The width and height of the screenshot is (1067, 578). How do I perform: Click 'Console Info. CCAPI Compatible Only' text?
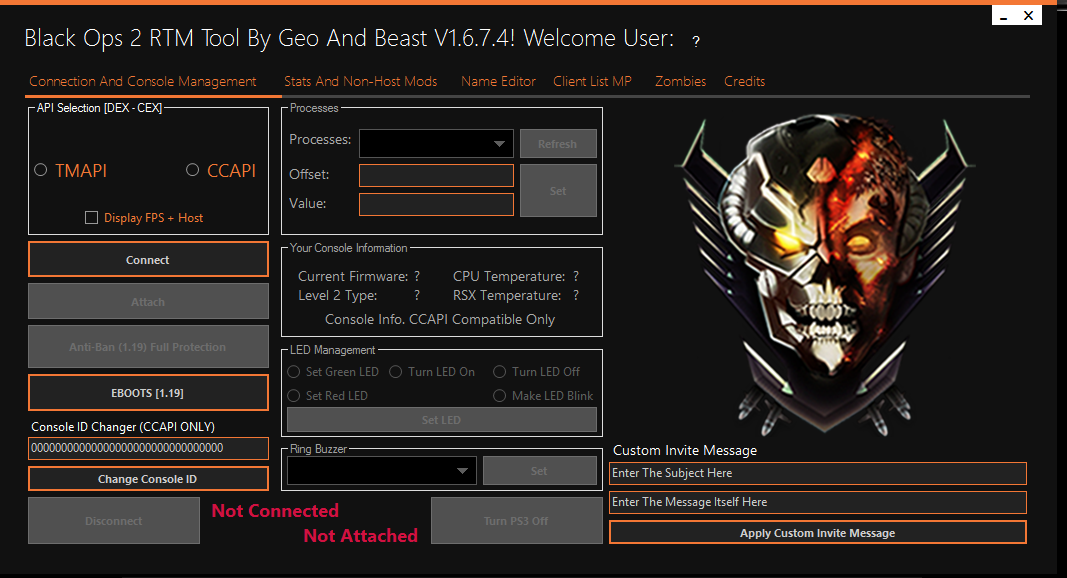coord(440,319)
